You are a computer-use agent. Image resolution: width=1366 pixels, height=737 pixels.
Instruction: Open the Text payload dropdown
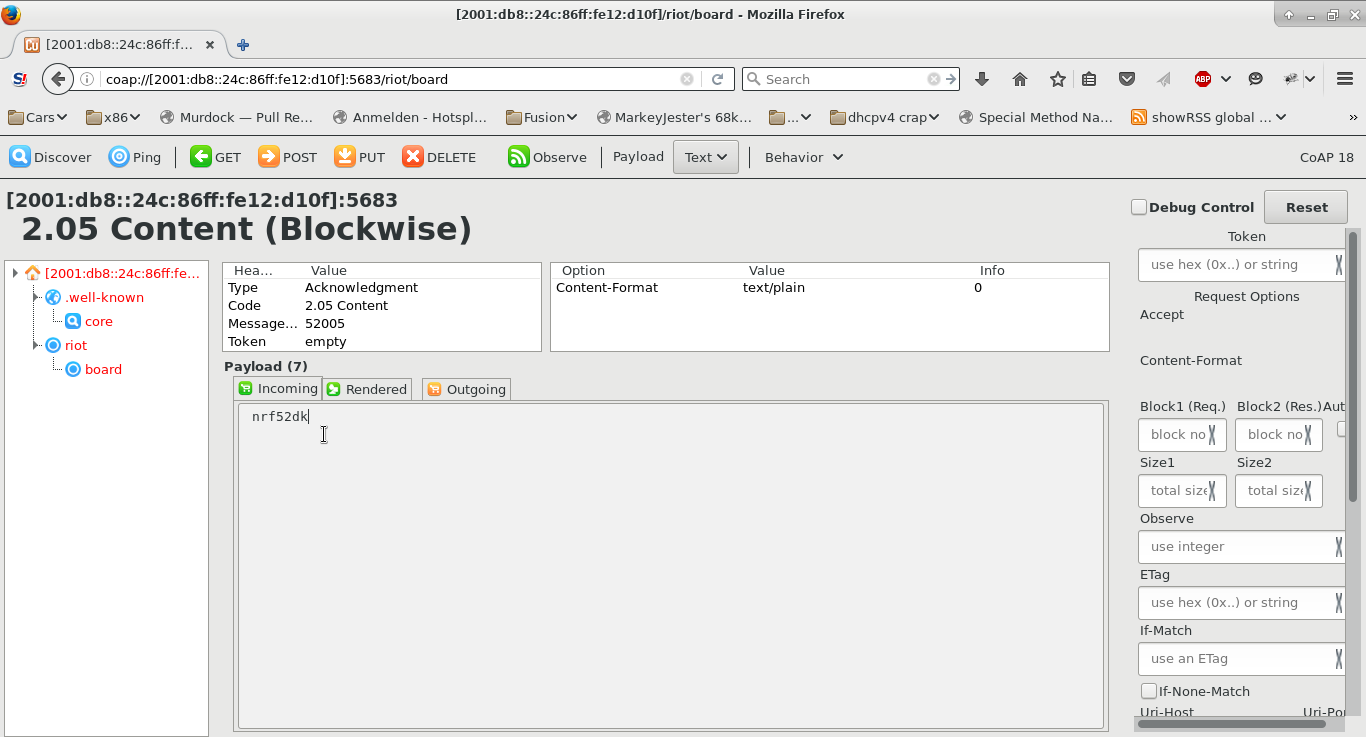point(706,157)
